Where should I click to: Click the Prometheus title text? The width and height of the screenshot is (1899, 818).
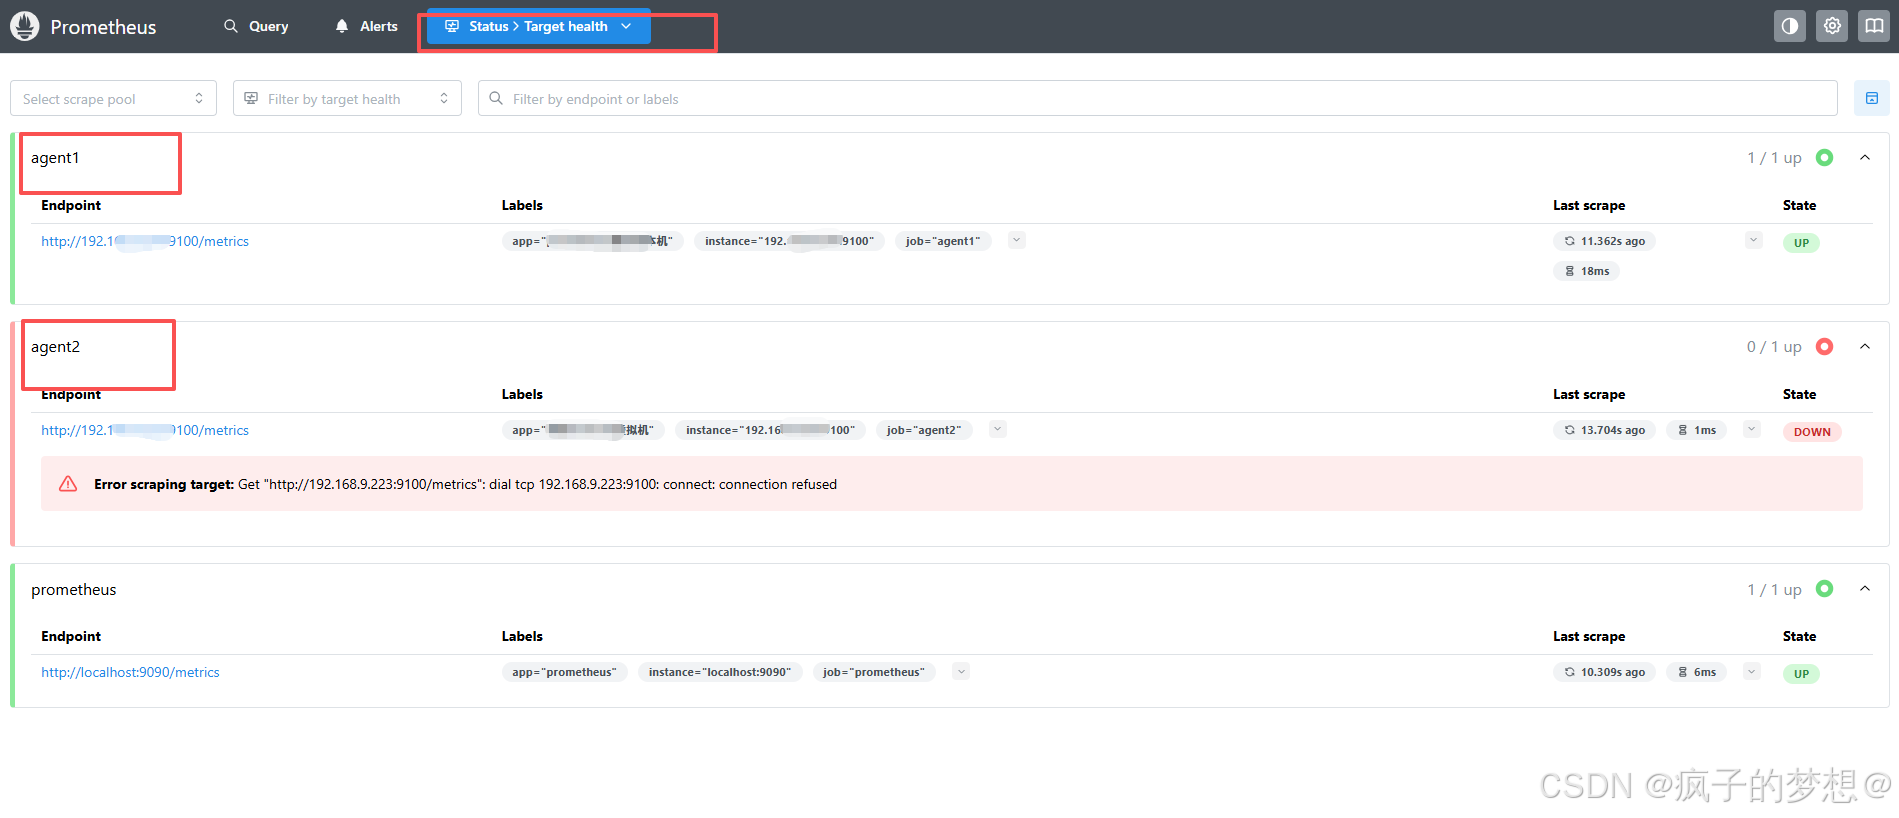coord(103,27)
